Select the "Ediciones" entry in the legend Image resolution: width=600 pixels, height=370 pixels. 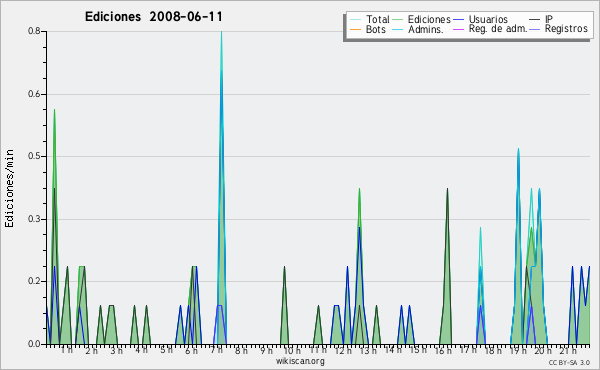click(x=429, y=19)
